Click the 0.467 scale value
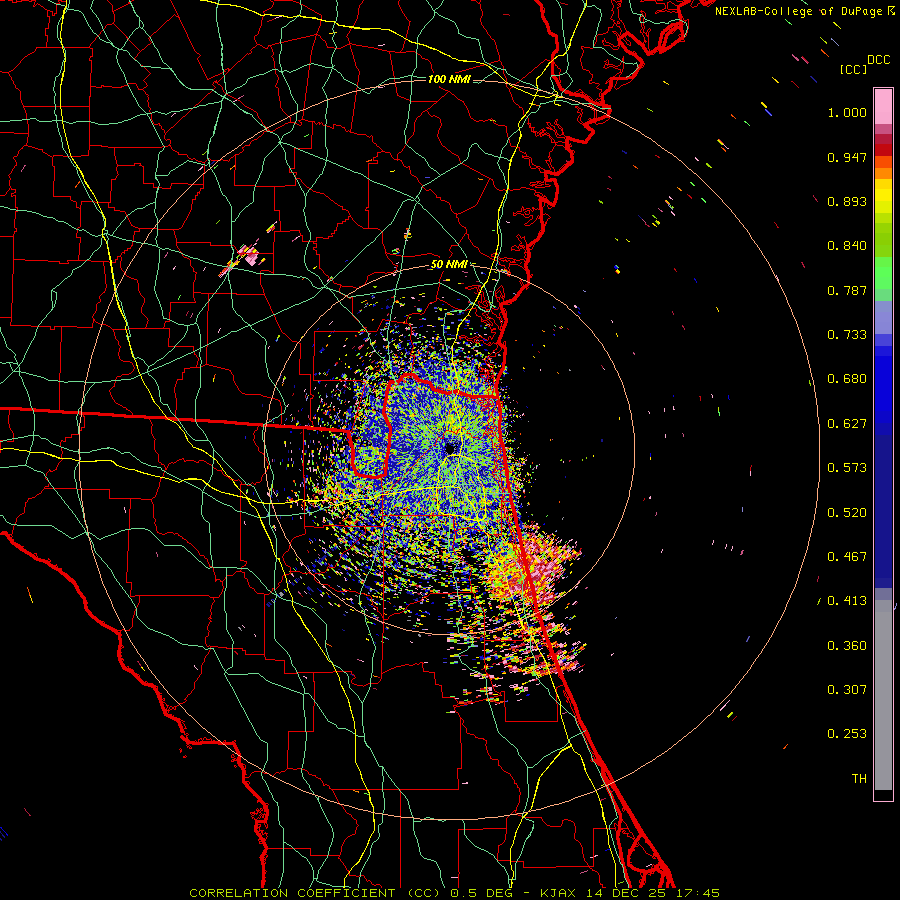The image size is (900, 900). point(847,557)
